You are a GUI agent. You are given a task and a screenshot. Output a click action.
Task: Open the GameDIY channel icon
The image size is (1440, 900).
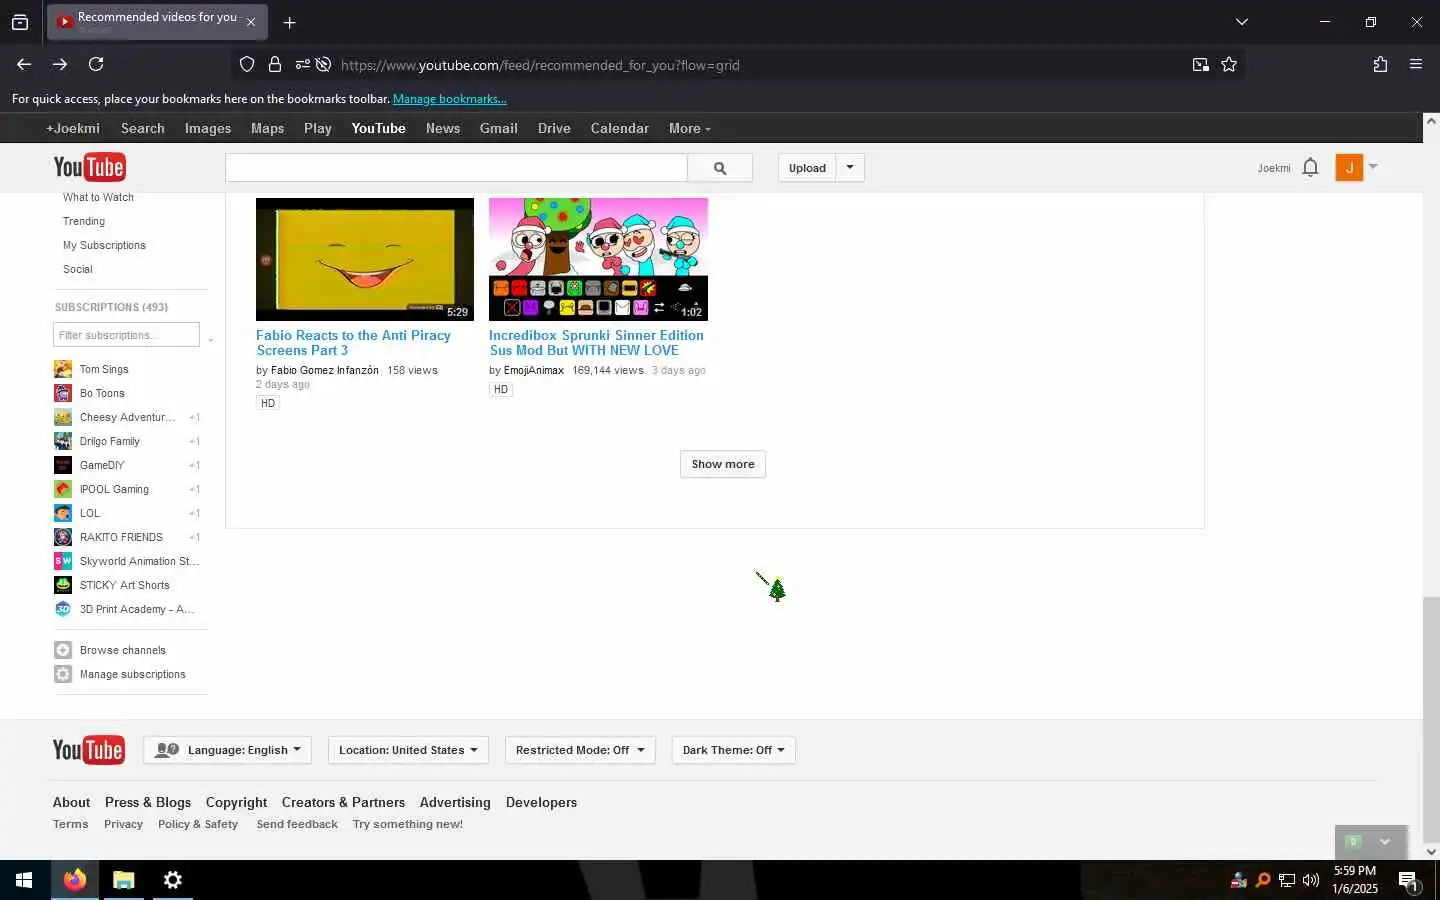tap(63, 465)
